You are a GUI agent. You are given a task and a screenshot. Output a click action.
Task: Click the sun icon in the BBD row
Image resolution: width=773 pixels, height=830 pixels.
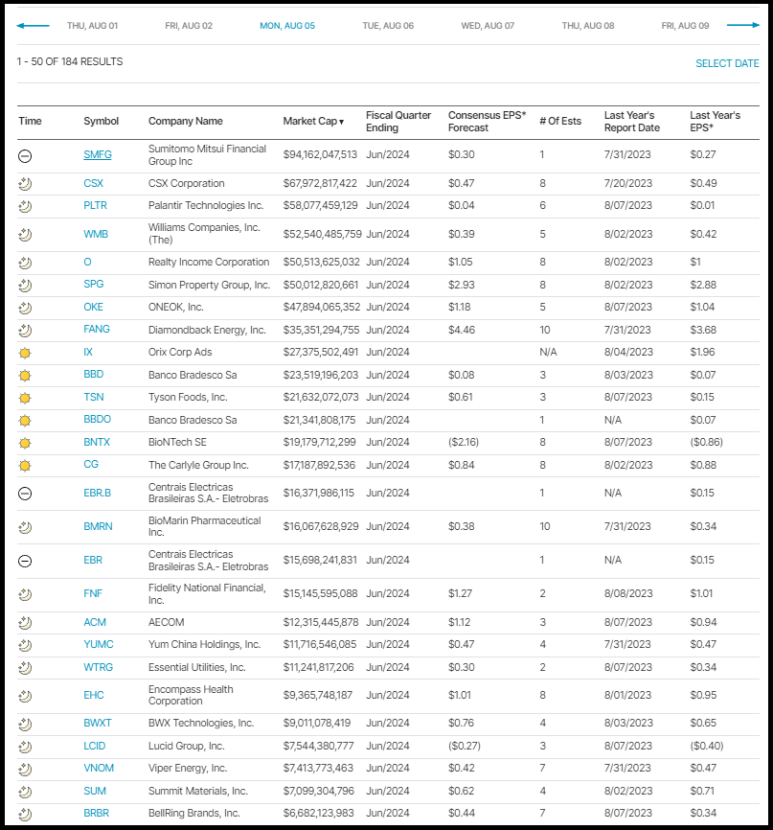click(25, 376)
